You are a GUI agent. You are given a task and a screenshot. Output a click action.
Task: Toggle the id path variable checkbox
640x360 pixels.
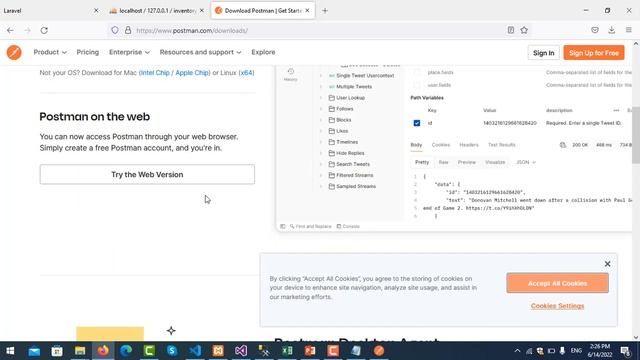click(417, 123)
